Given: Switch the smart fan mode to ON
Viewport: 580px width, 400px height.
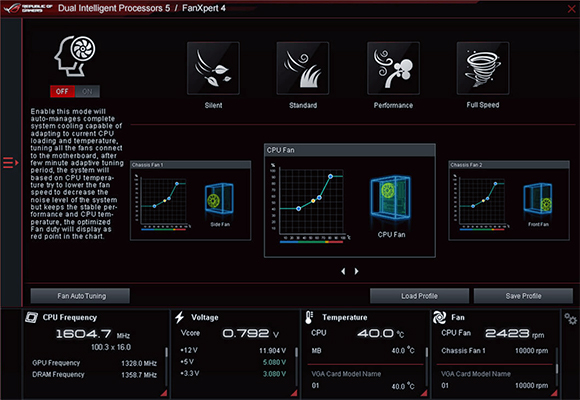Looking at the screenshot, I should (87, 91).
